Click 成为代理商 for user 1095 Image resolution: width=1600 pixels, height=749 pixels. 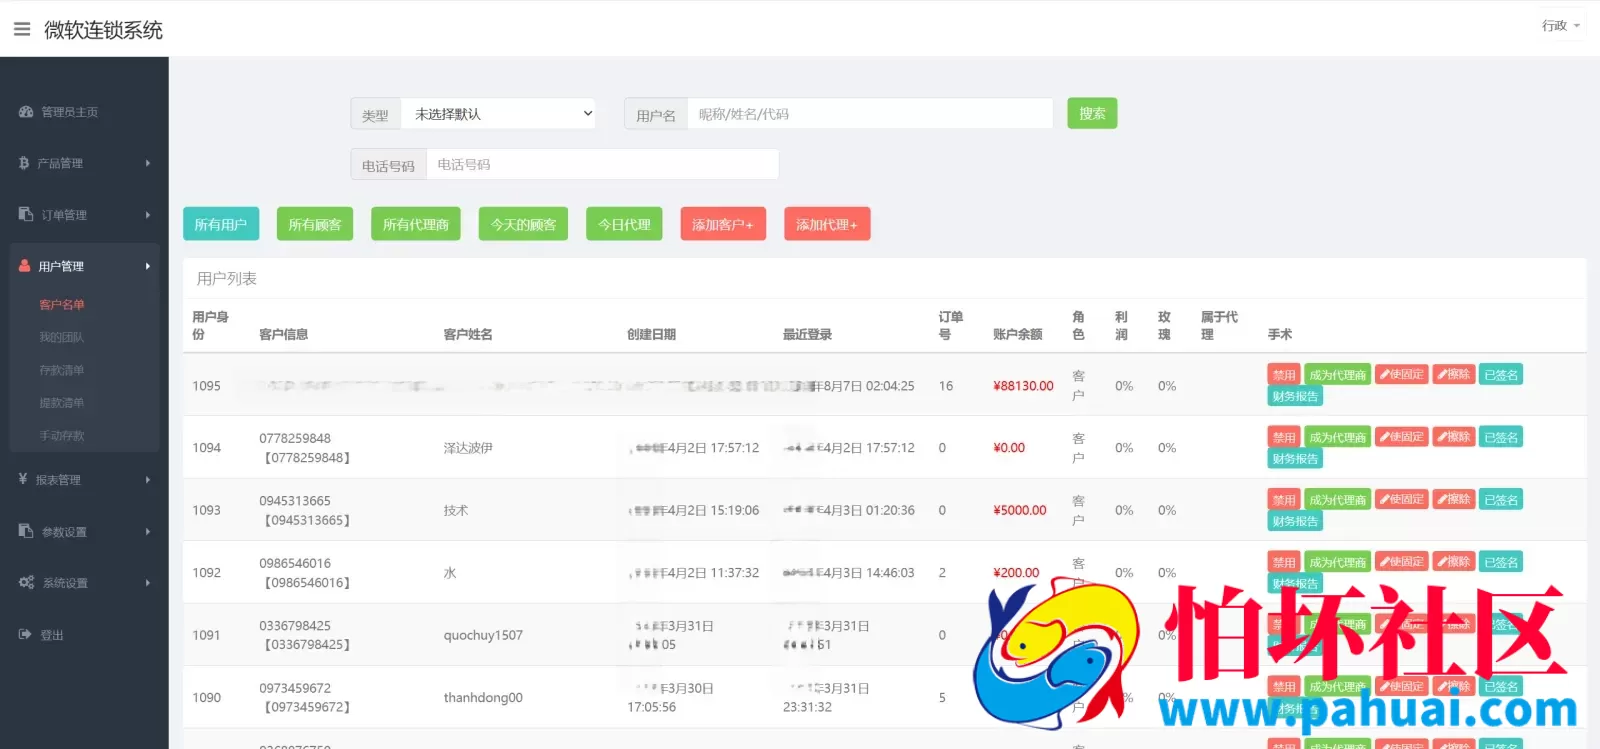pos(1337,375)
